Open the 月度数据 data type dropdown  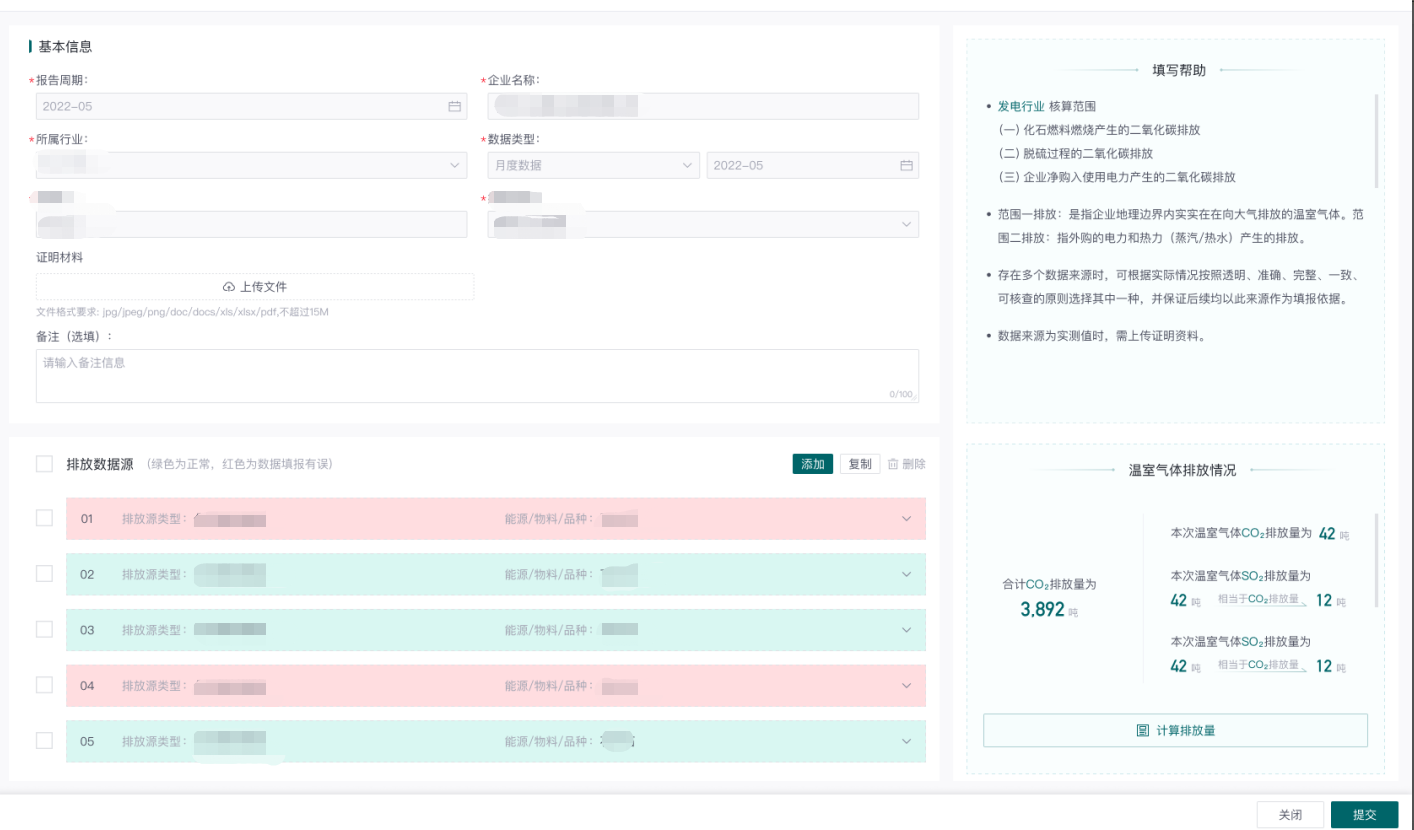[593, 165]
